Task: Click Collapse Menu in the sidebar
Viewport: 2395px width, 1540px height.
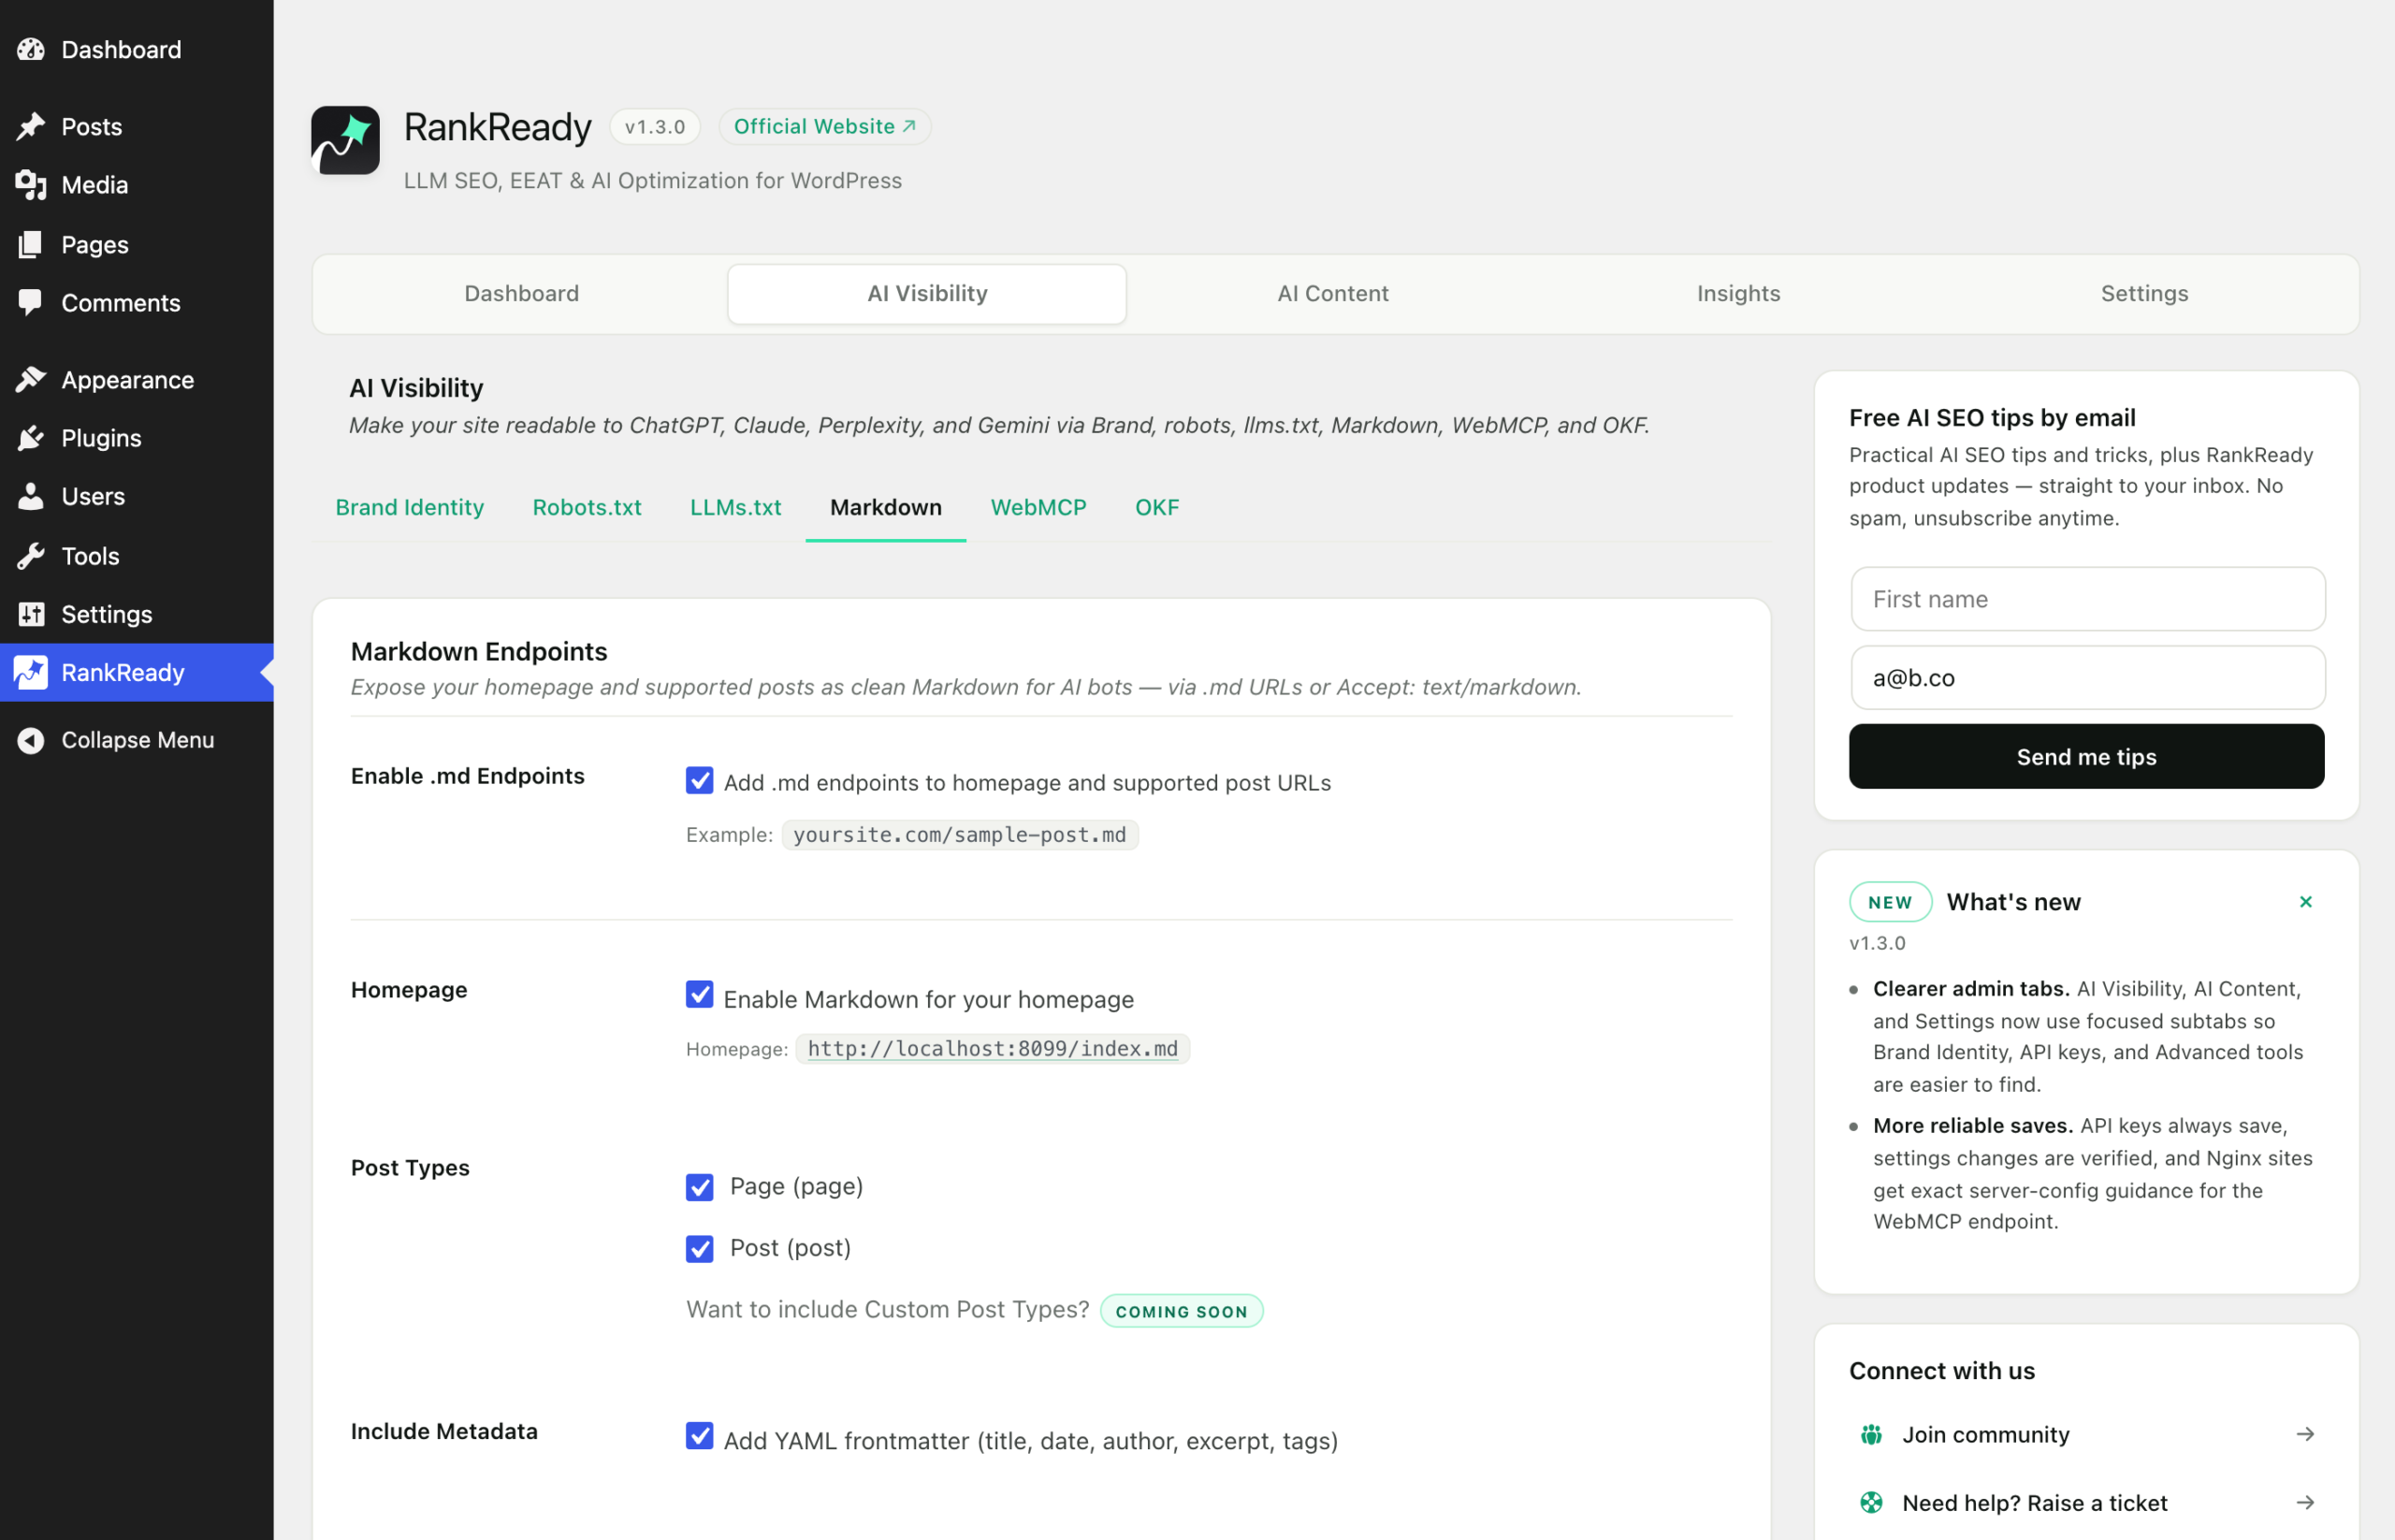Action: [137, 740]
